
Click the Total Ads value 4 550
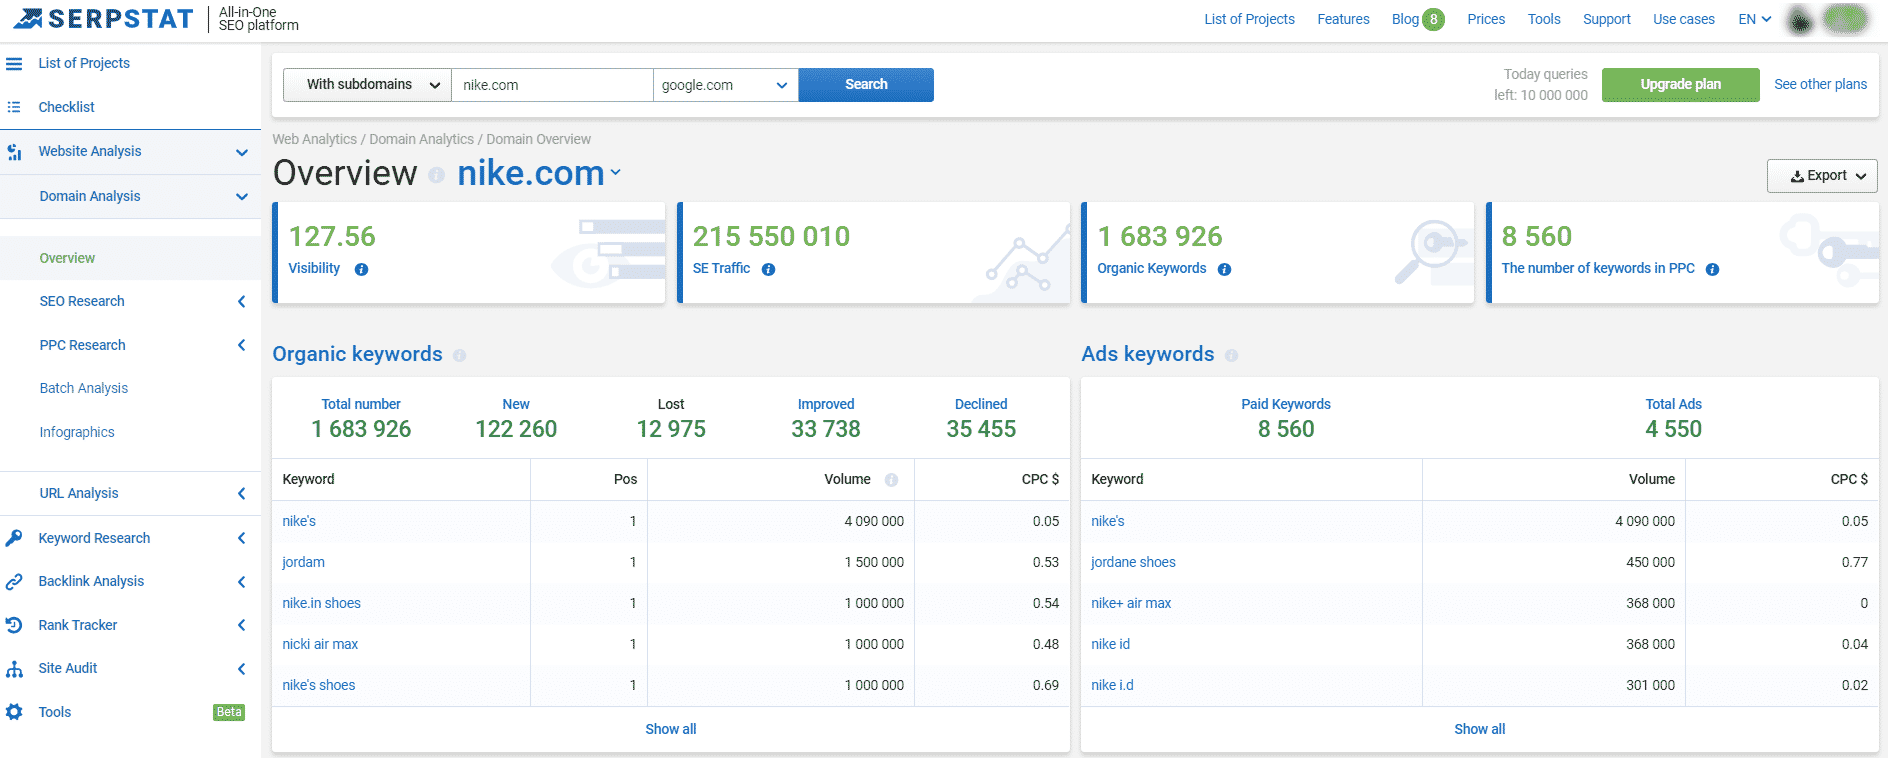pos(1673,429)
